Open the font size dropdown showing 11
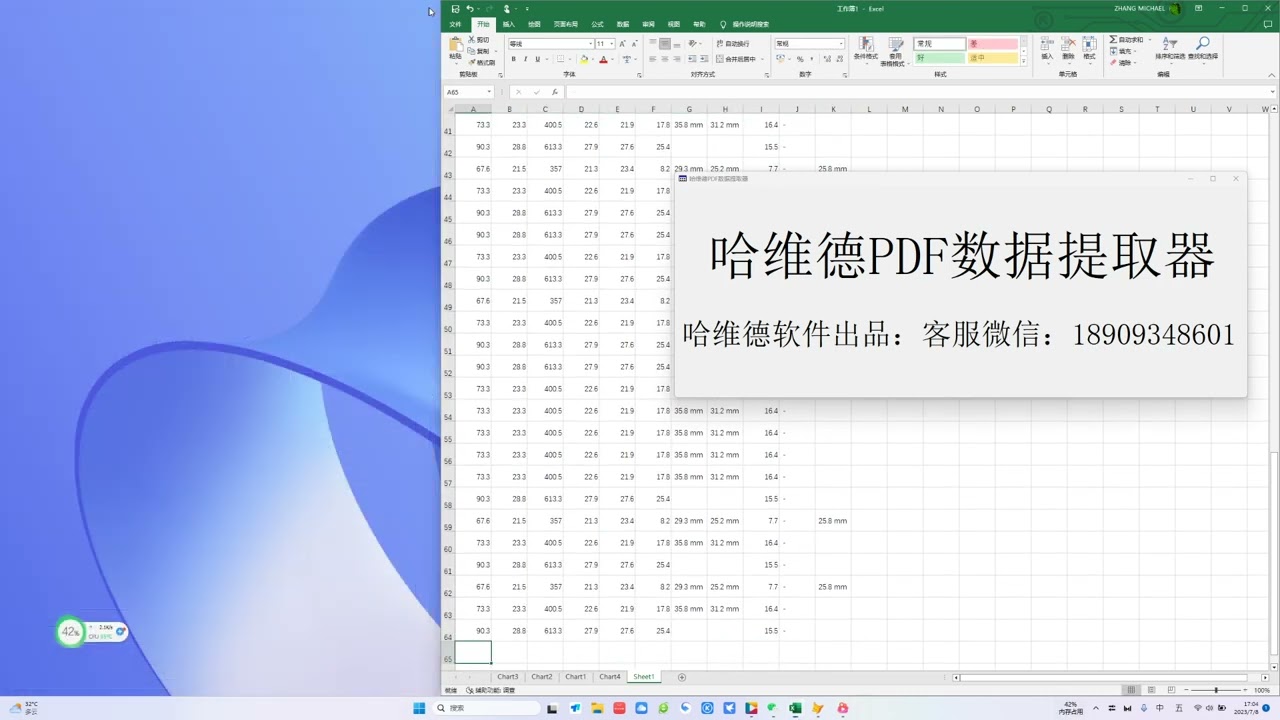This screenshot has height=720, width=1280. click(x=611, y=44)
